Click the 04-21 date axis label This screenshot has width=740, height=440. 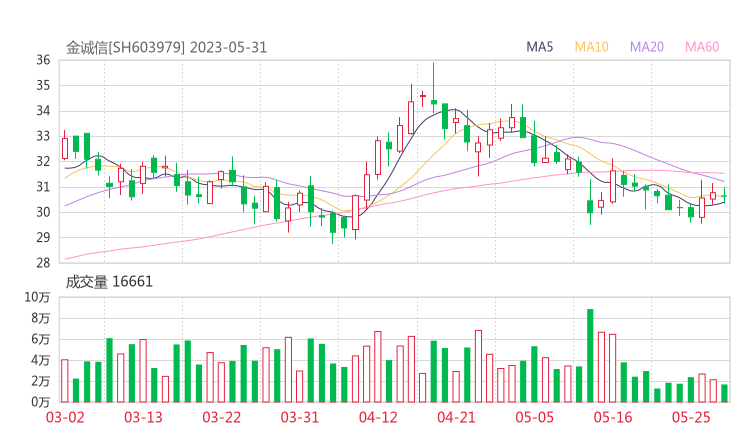pos(456,417)
